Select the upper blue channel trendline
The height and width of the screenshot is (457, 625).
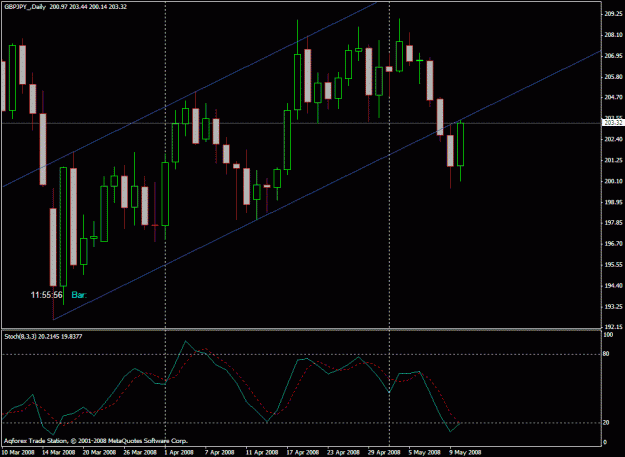click(x=189, y=94)
